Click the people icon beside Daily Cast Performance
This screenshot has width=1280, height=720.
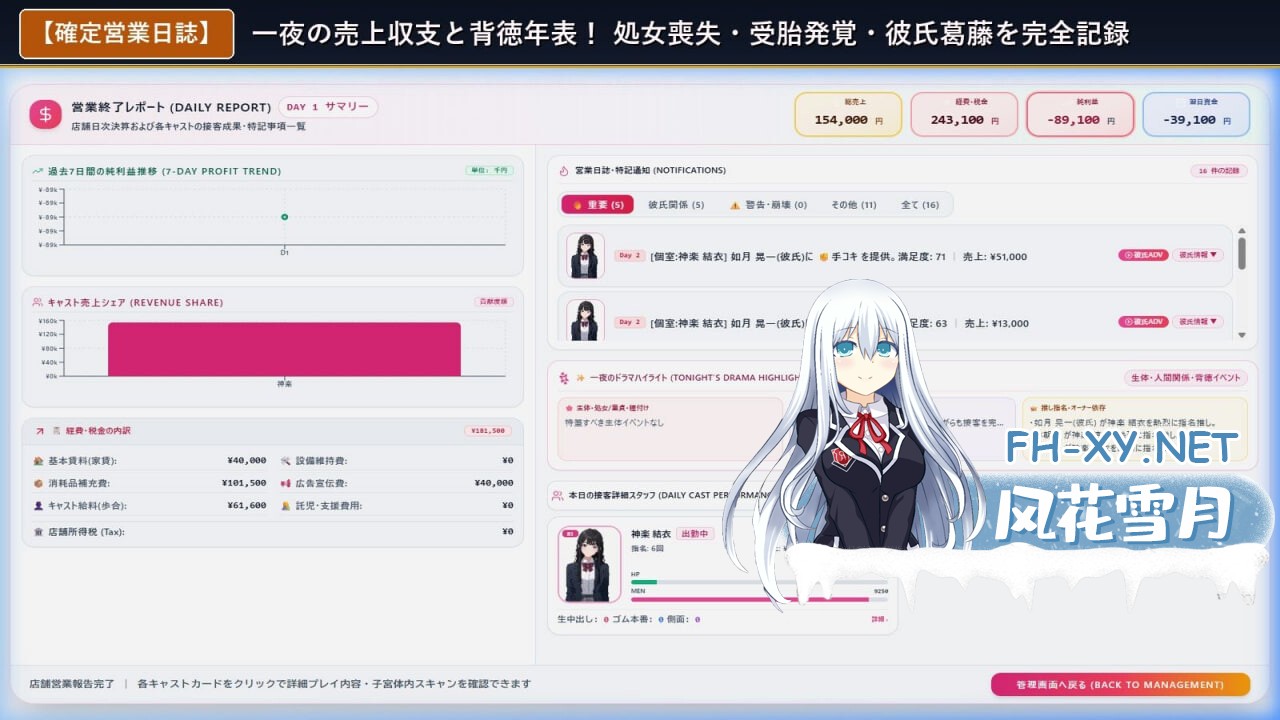(x=556, y=495)
